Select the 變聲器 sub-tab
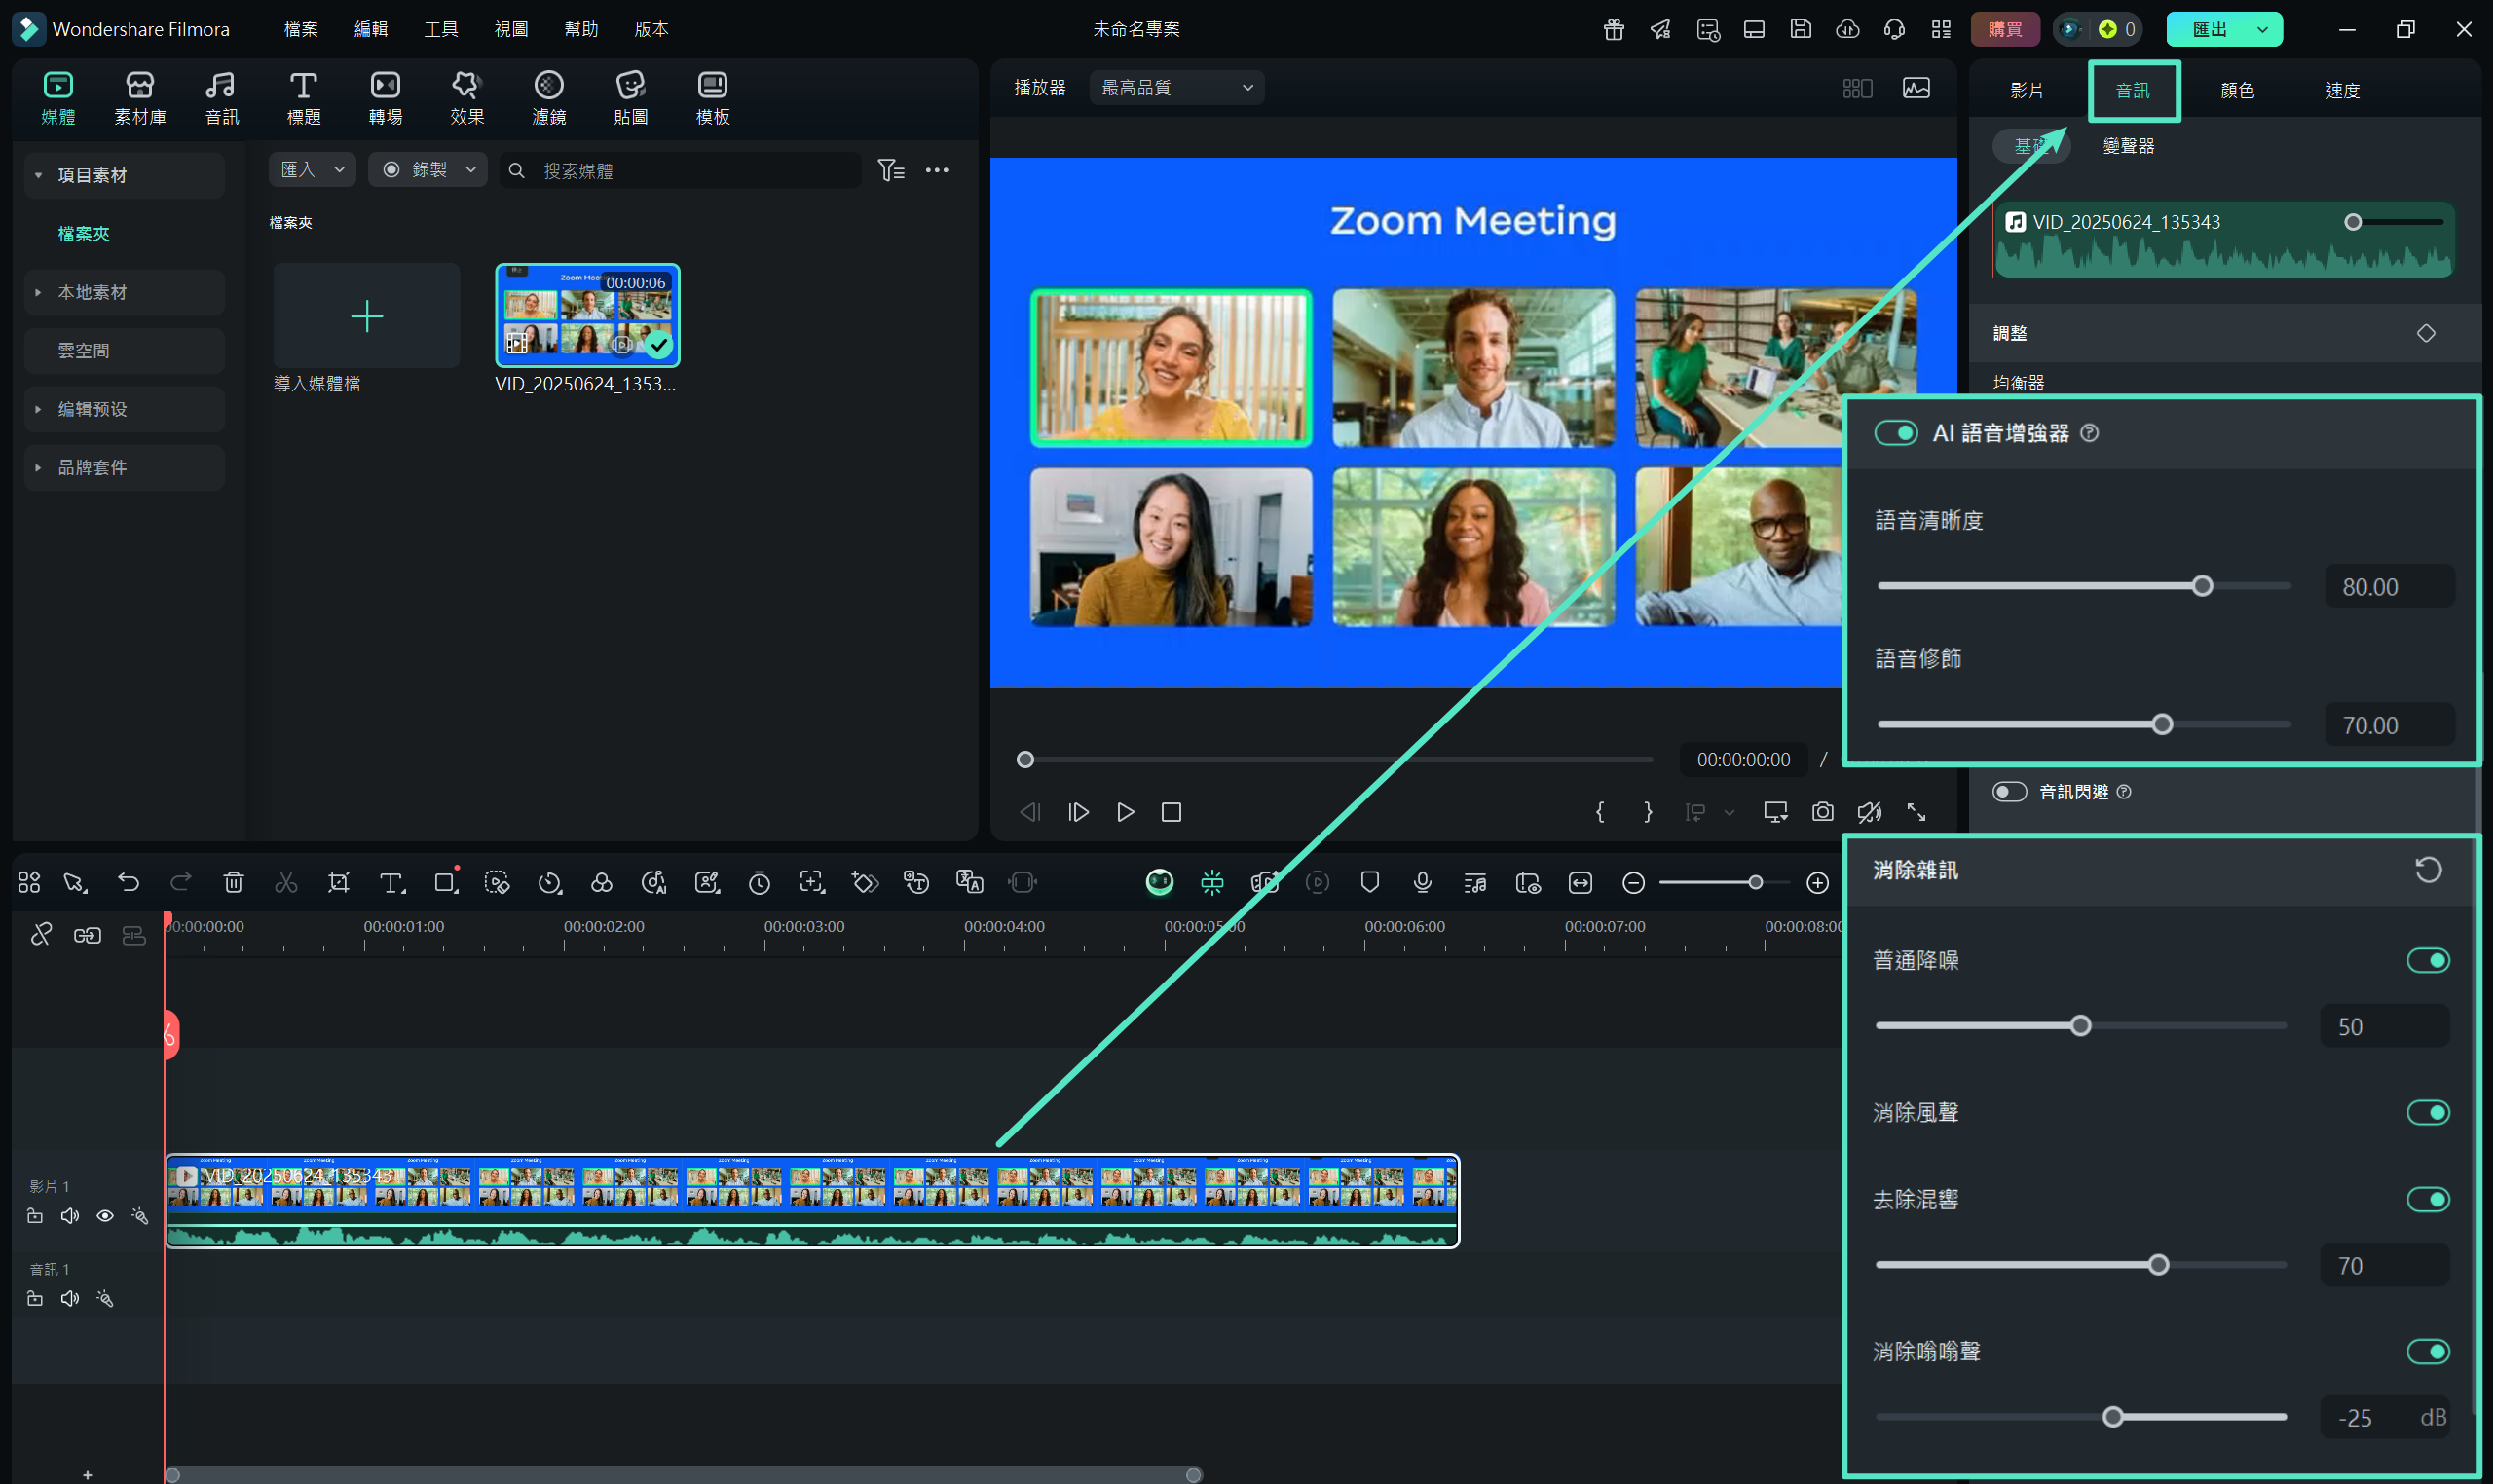Screen dimensions: 2493x1484 tap(2128, 146)
